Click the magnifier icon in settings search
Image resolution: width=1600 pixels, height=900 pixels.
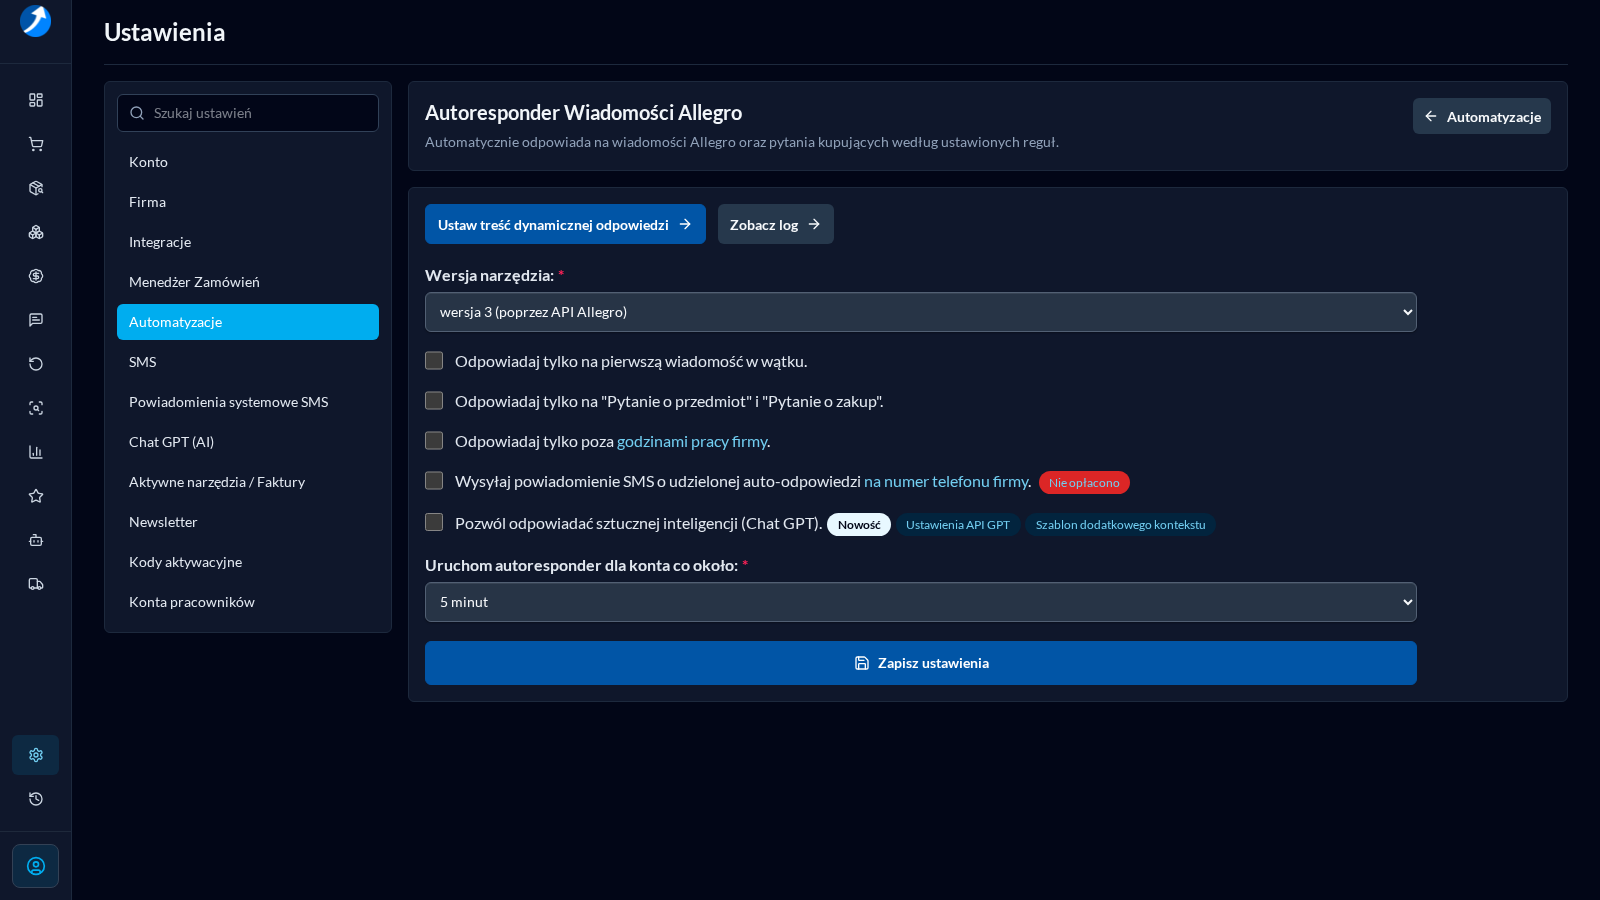pyautogui.click(x=137, y=113)
